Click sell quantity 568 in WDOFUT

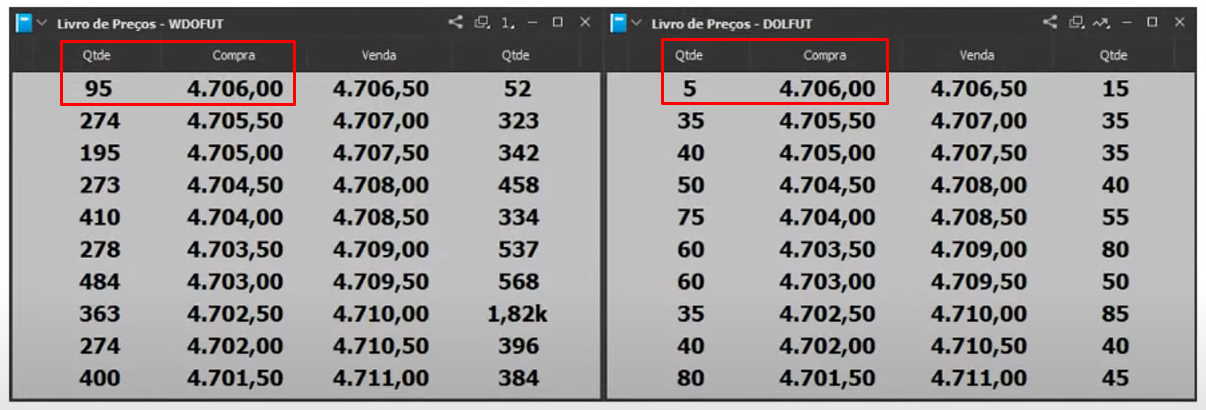tap(517, 281)
